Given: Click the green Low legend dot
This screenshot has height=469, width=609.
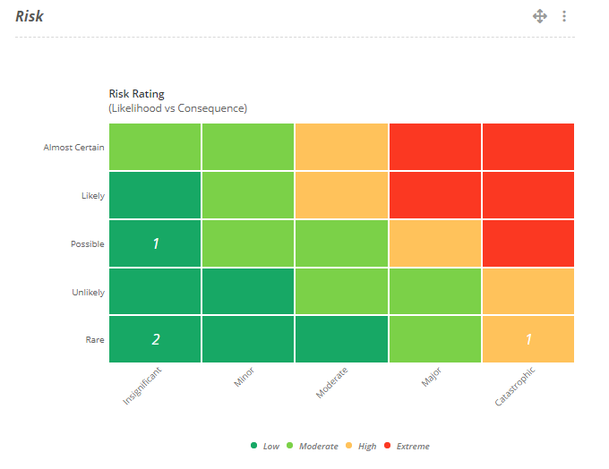Looking at the screenshot, I should (254, 445).
